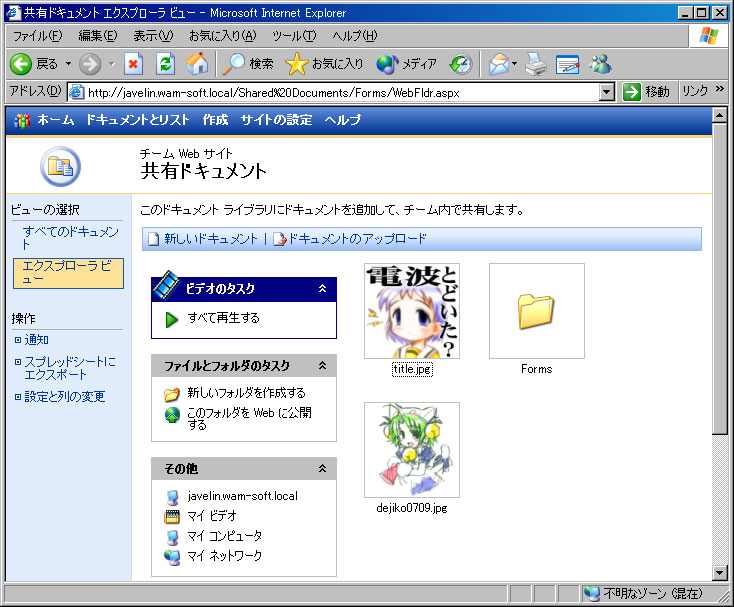Screen dimensions: 734x607
Task: Click the Windows flag logo throbber
Action: 708,36
